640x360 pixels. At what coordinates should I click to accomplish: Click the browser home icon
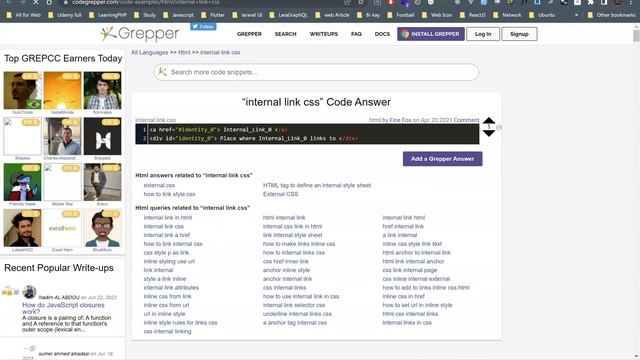click(x=49, y=2)
